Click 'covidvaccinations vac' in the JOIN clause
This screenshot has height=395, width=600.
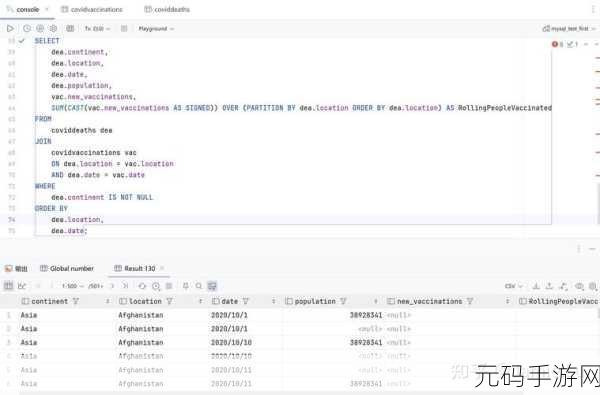point(94,153)
